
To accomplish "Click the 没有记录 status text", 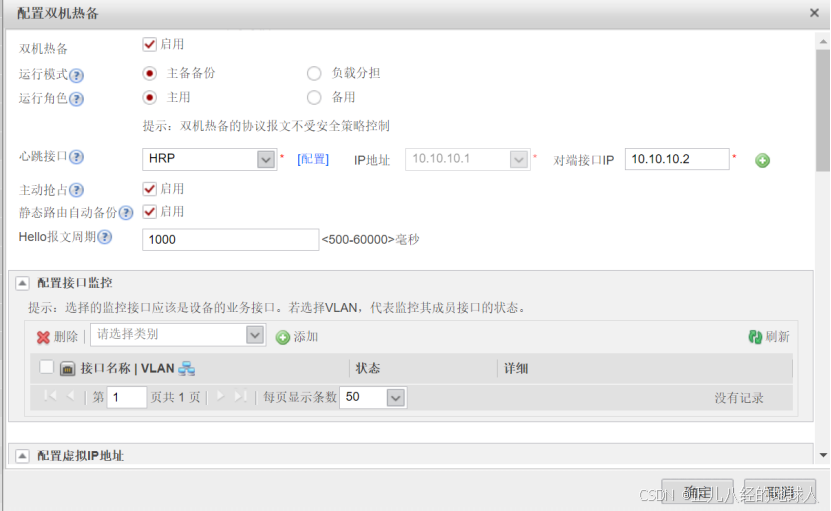I will pos(739,398).
